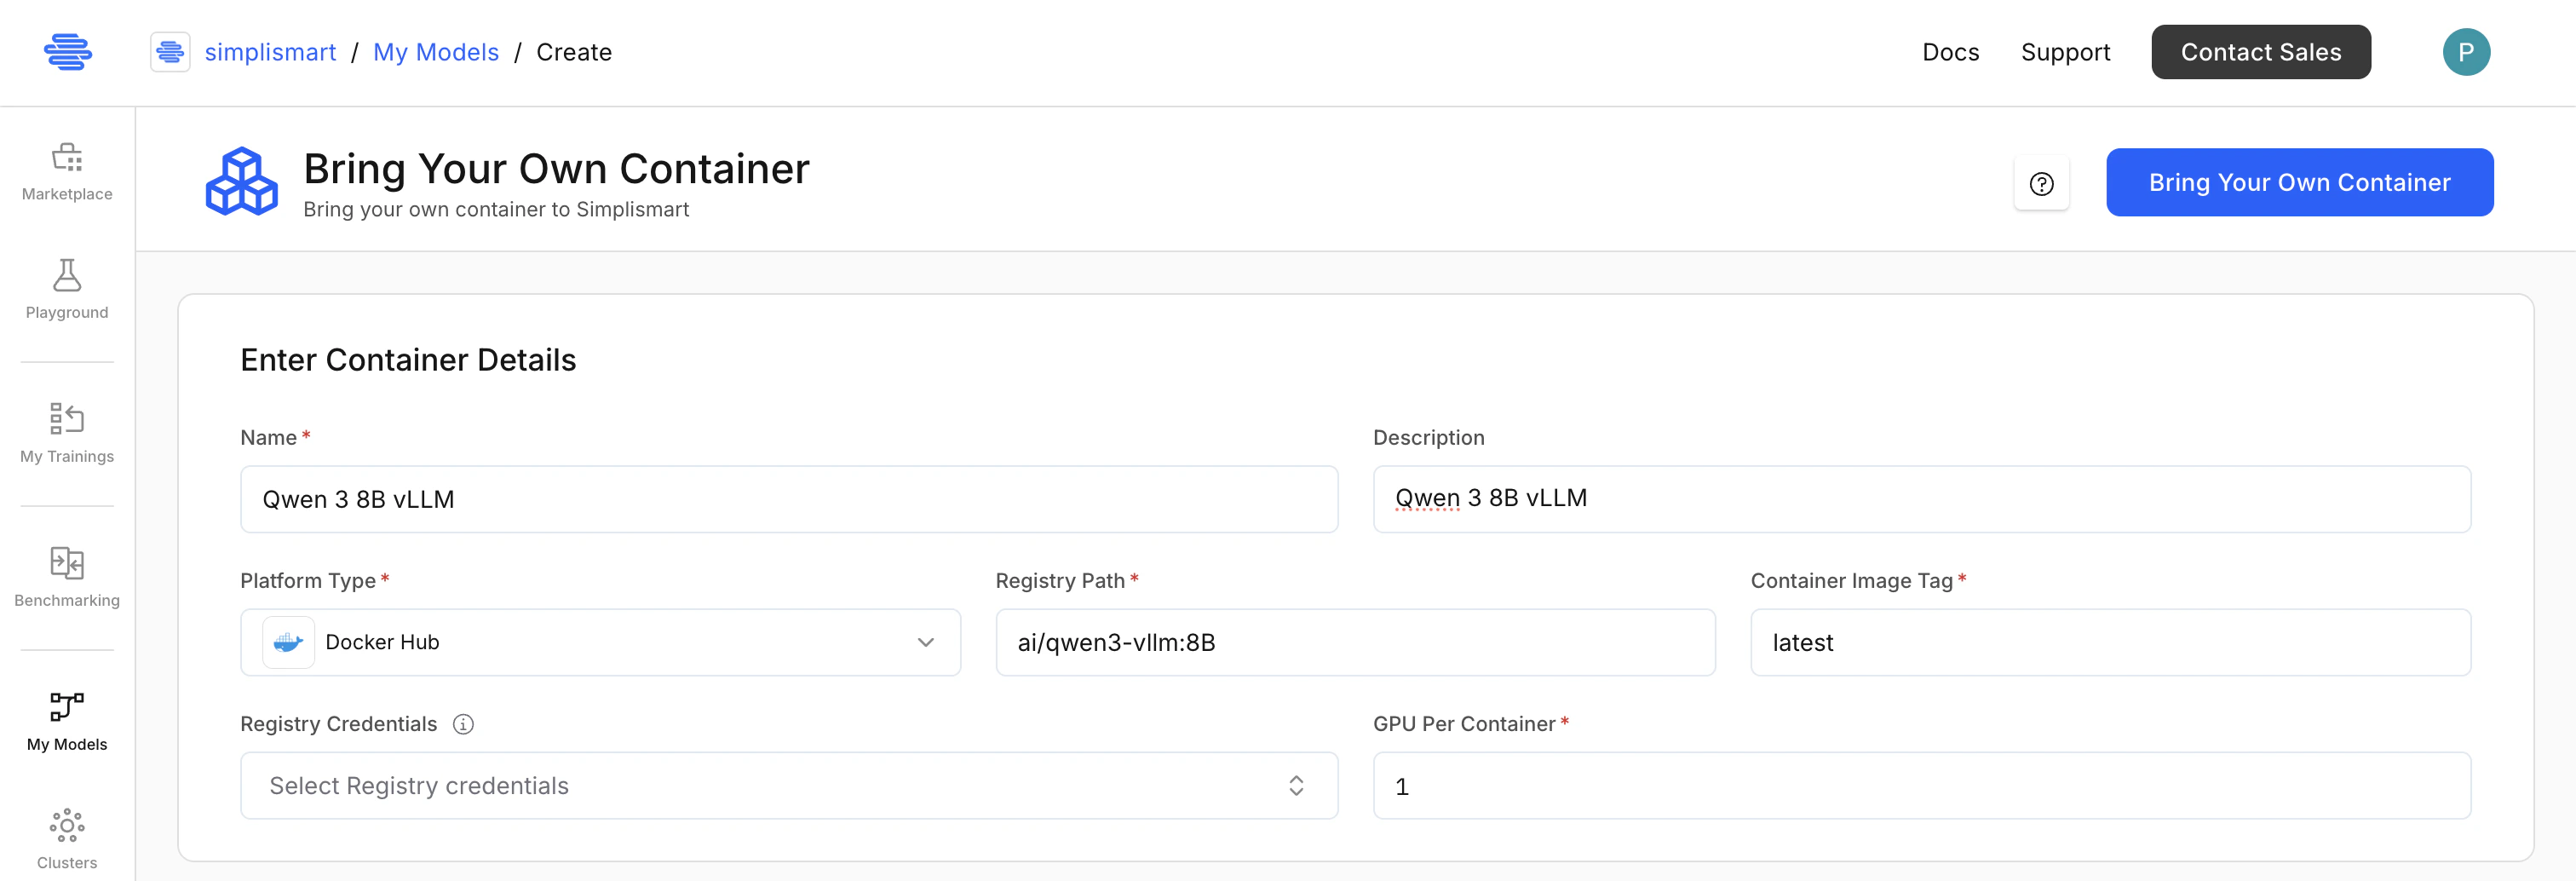Image resolution: width=2576 pixels, height=881 pixels.
Task: Open the Registry Credentials selector
Action: 788,786
